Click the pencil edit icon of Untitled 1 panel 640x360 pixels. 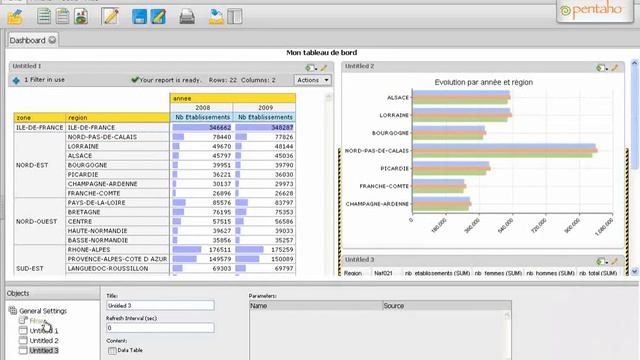(324, 68)
